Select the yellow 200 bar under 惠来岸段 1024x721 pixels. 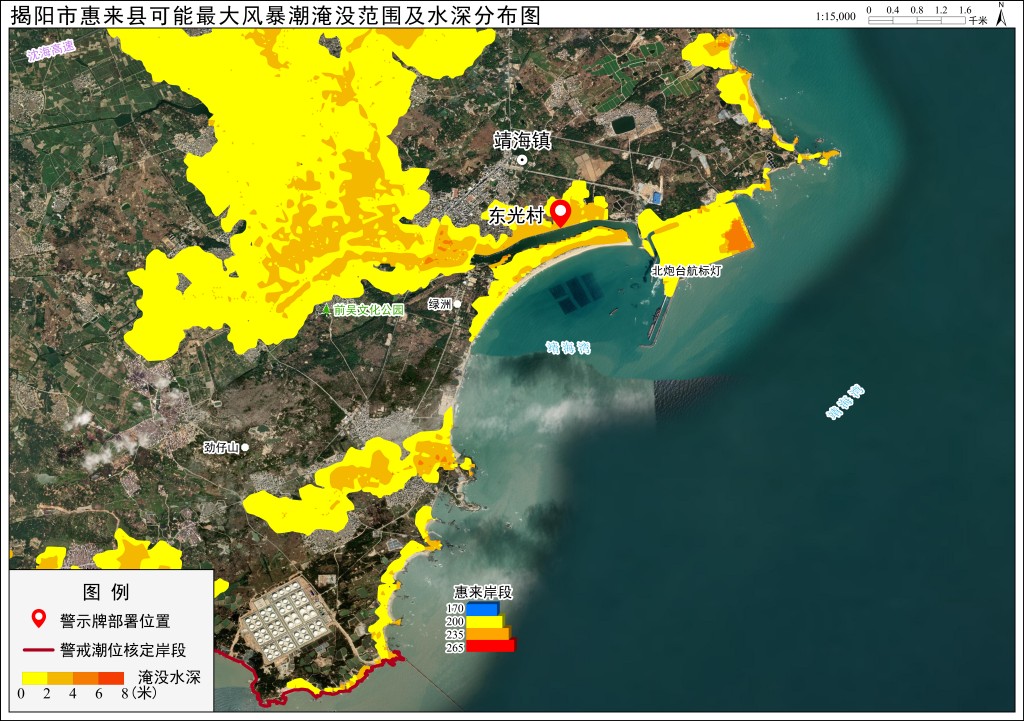coord(485,621)
